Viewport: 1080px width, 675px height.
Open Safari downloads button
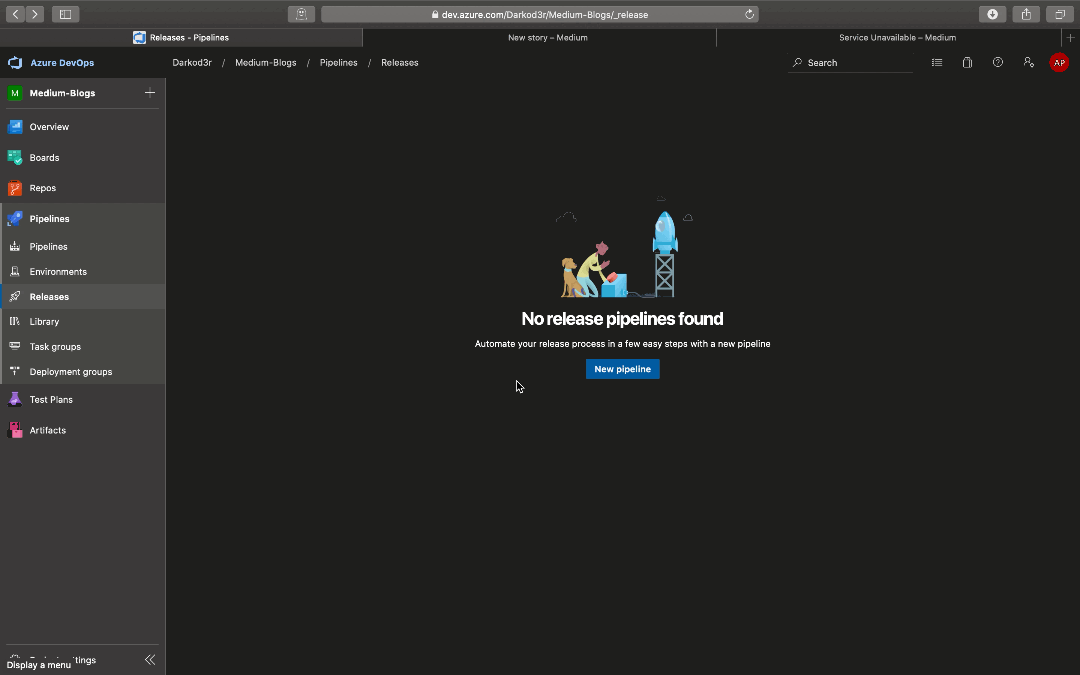coord(993,14)
